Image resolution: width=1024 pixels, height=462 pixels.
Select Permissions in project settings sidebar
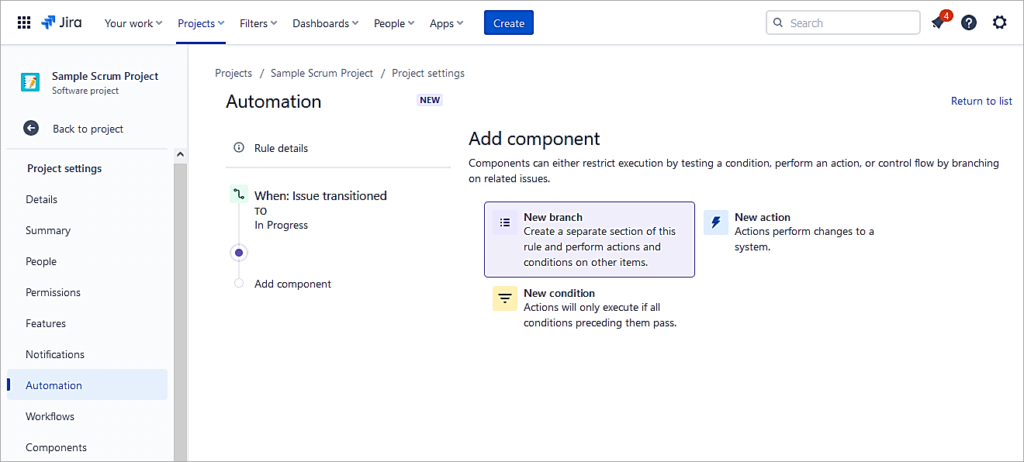(53, 293)
